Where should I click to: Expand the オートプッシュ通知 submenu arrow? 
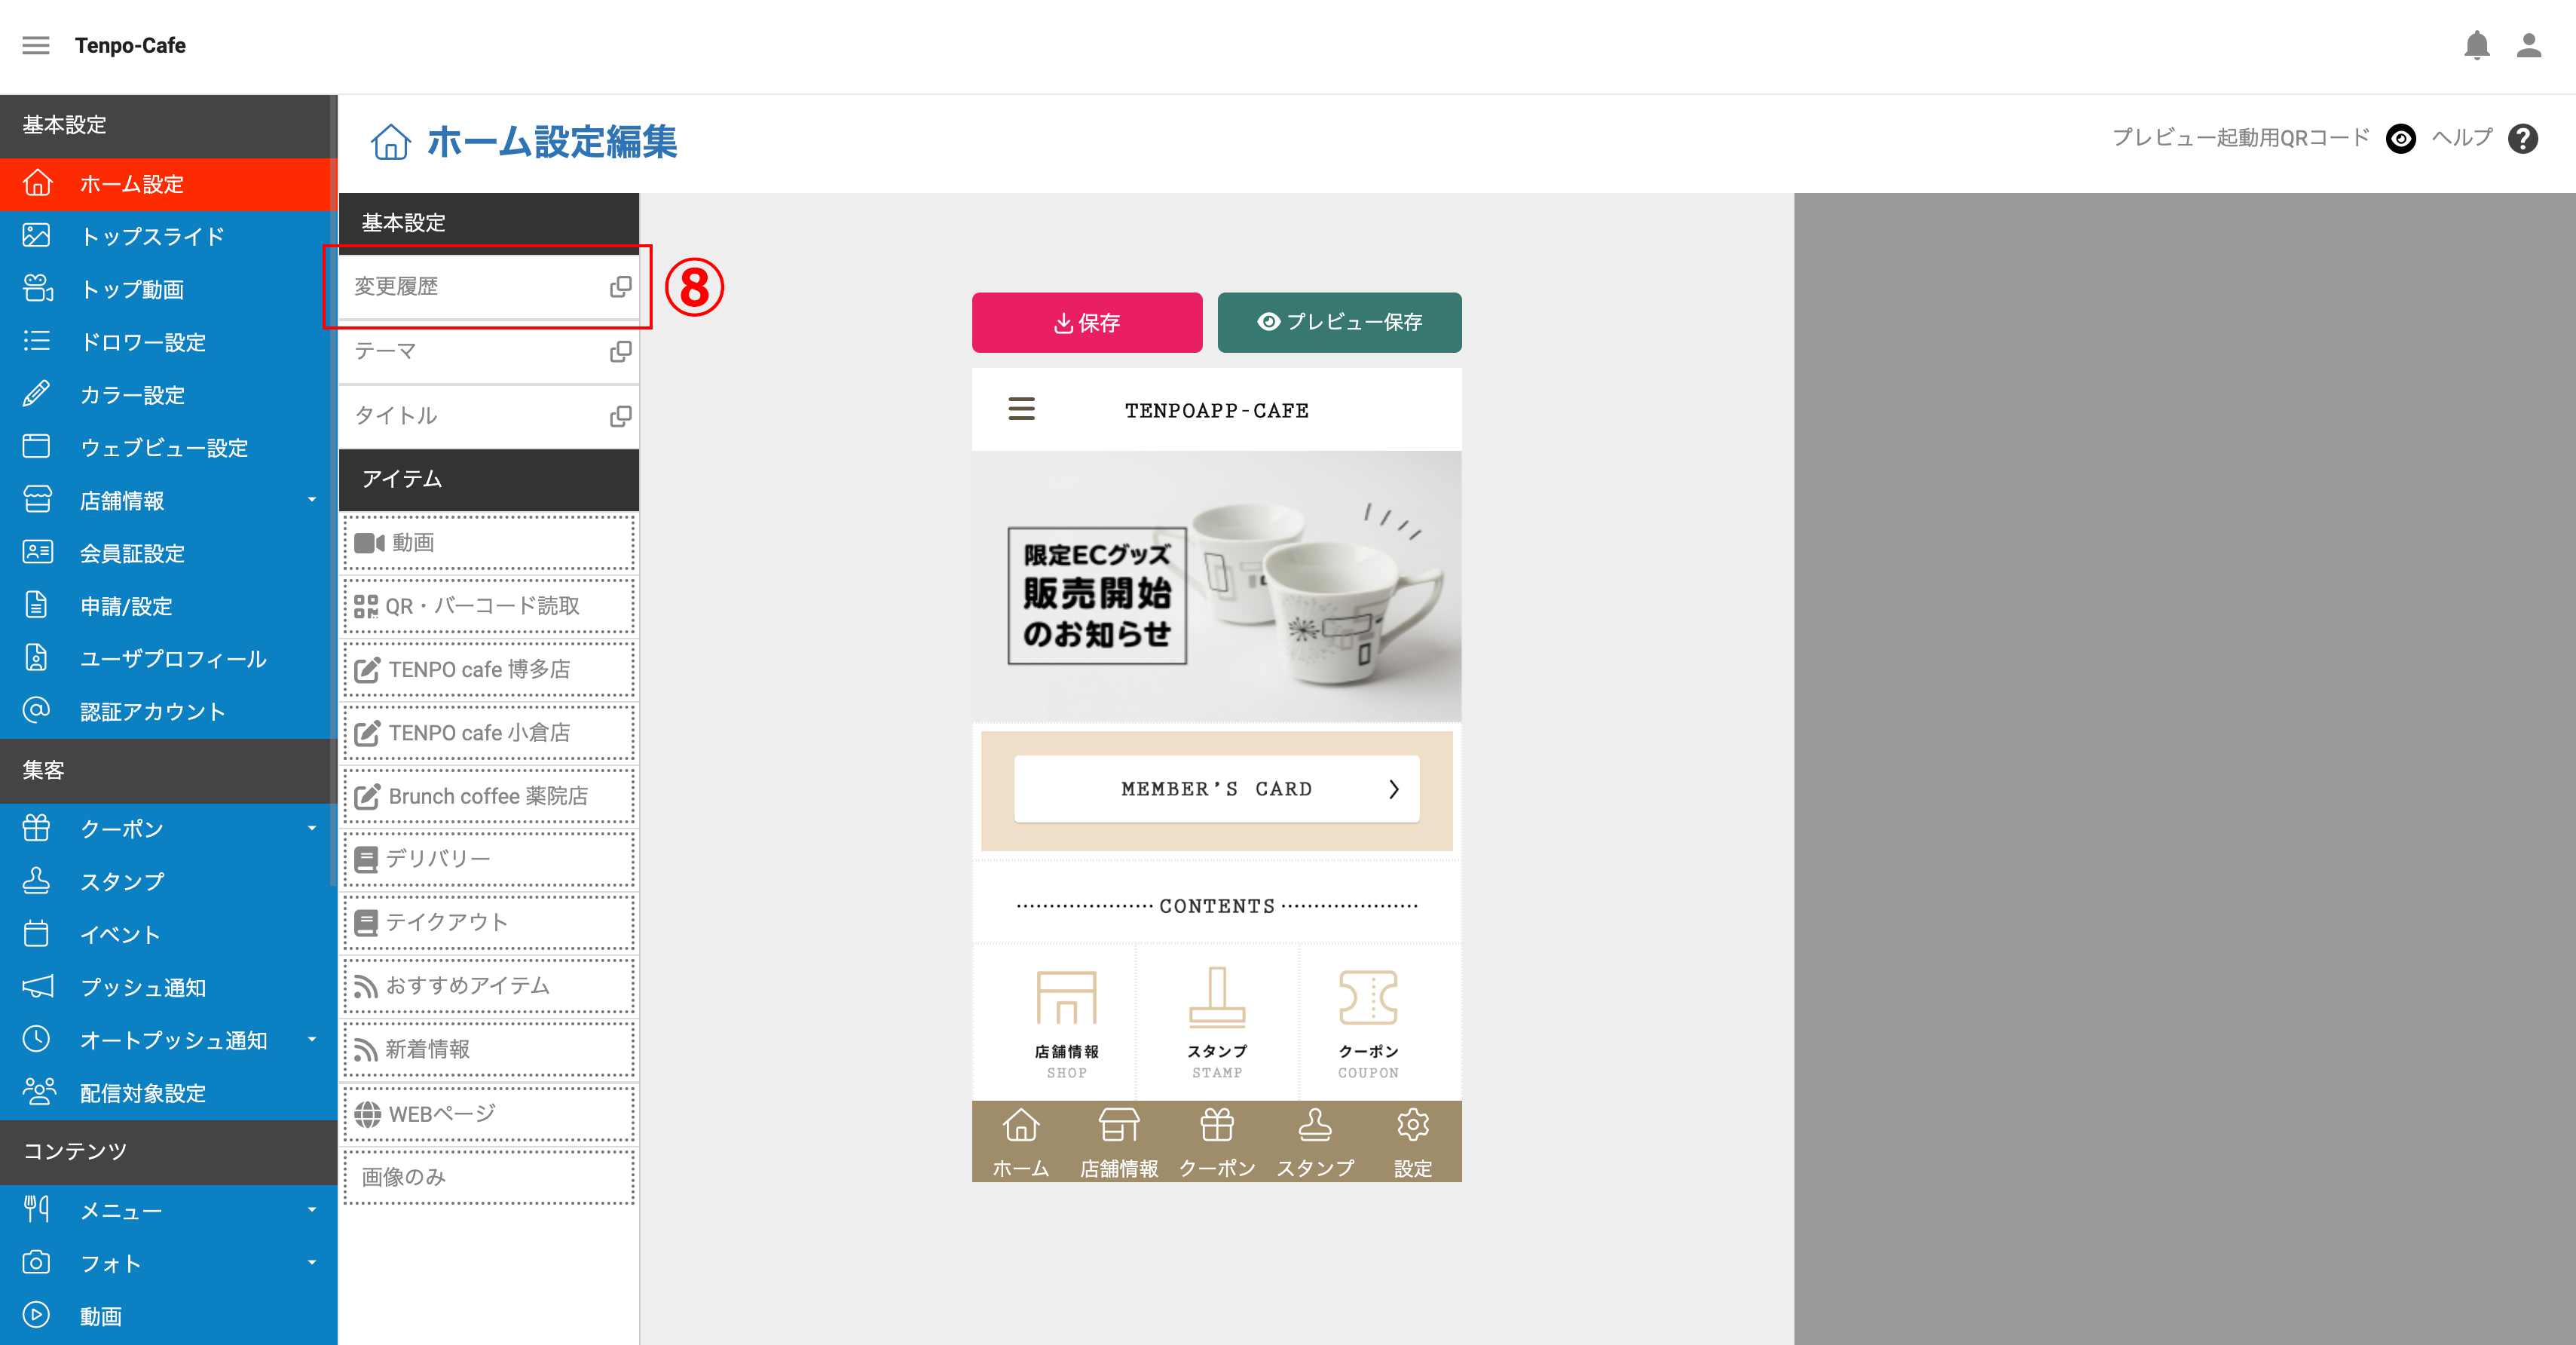[312, 1040]
